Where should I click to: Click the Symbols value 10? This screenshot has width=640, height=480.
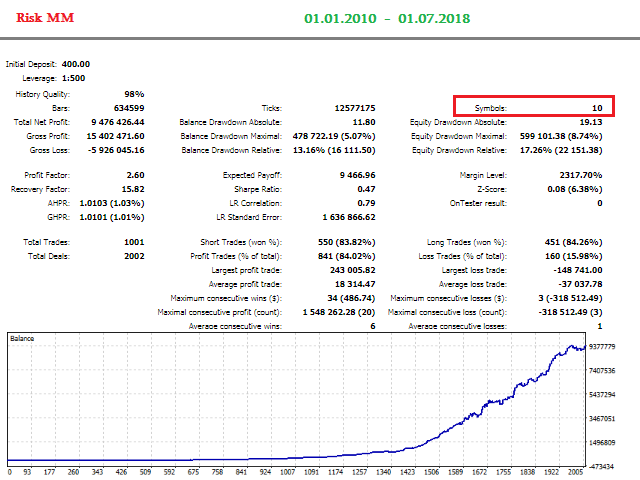(x=597, y=108)
